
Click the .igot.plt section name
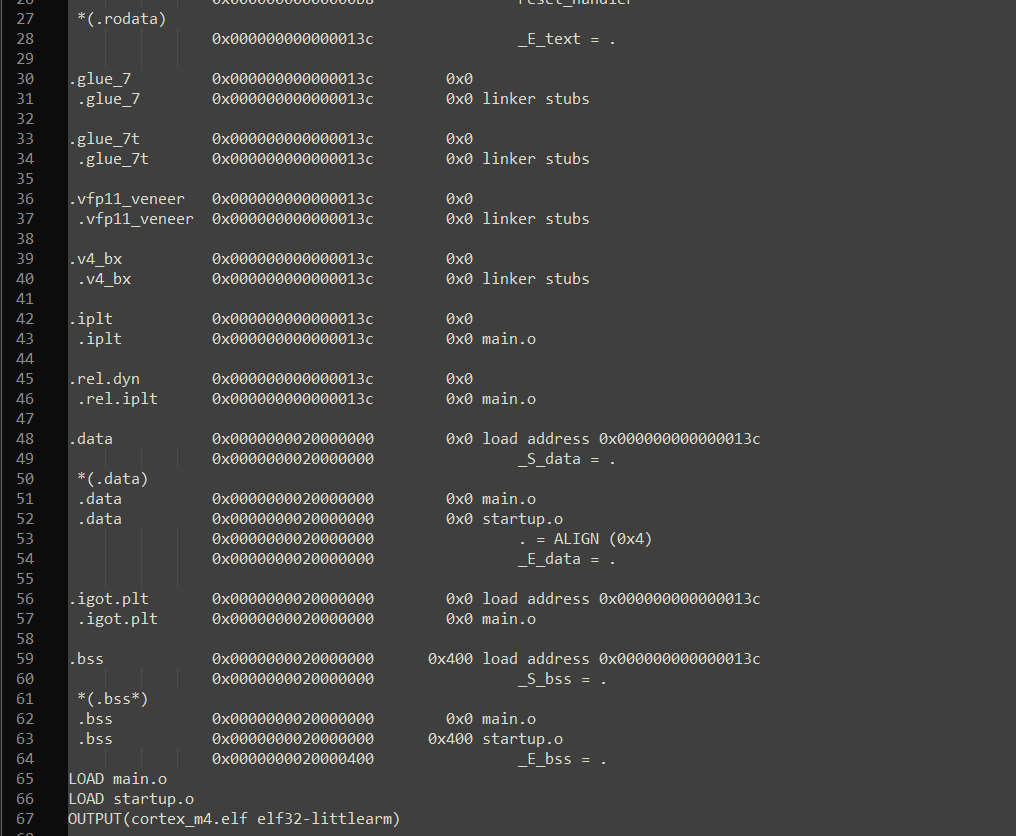coord(108,599)
